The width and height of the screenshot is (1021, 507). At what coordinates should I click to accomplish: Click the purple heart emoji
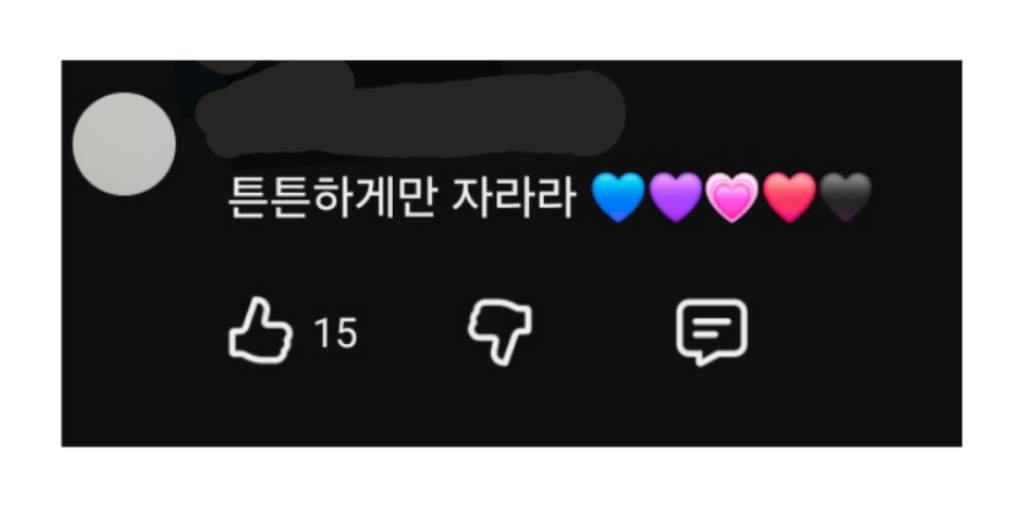pos(676,197)
